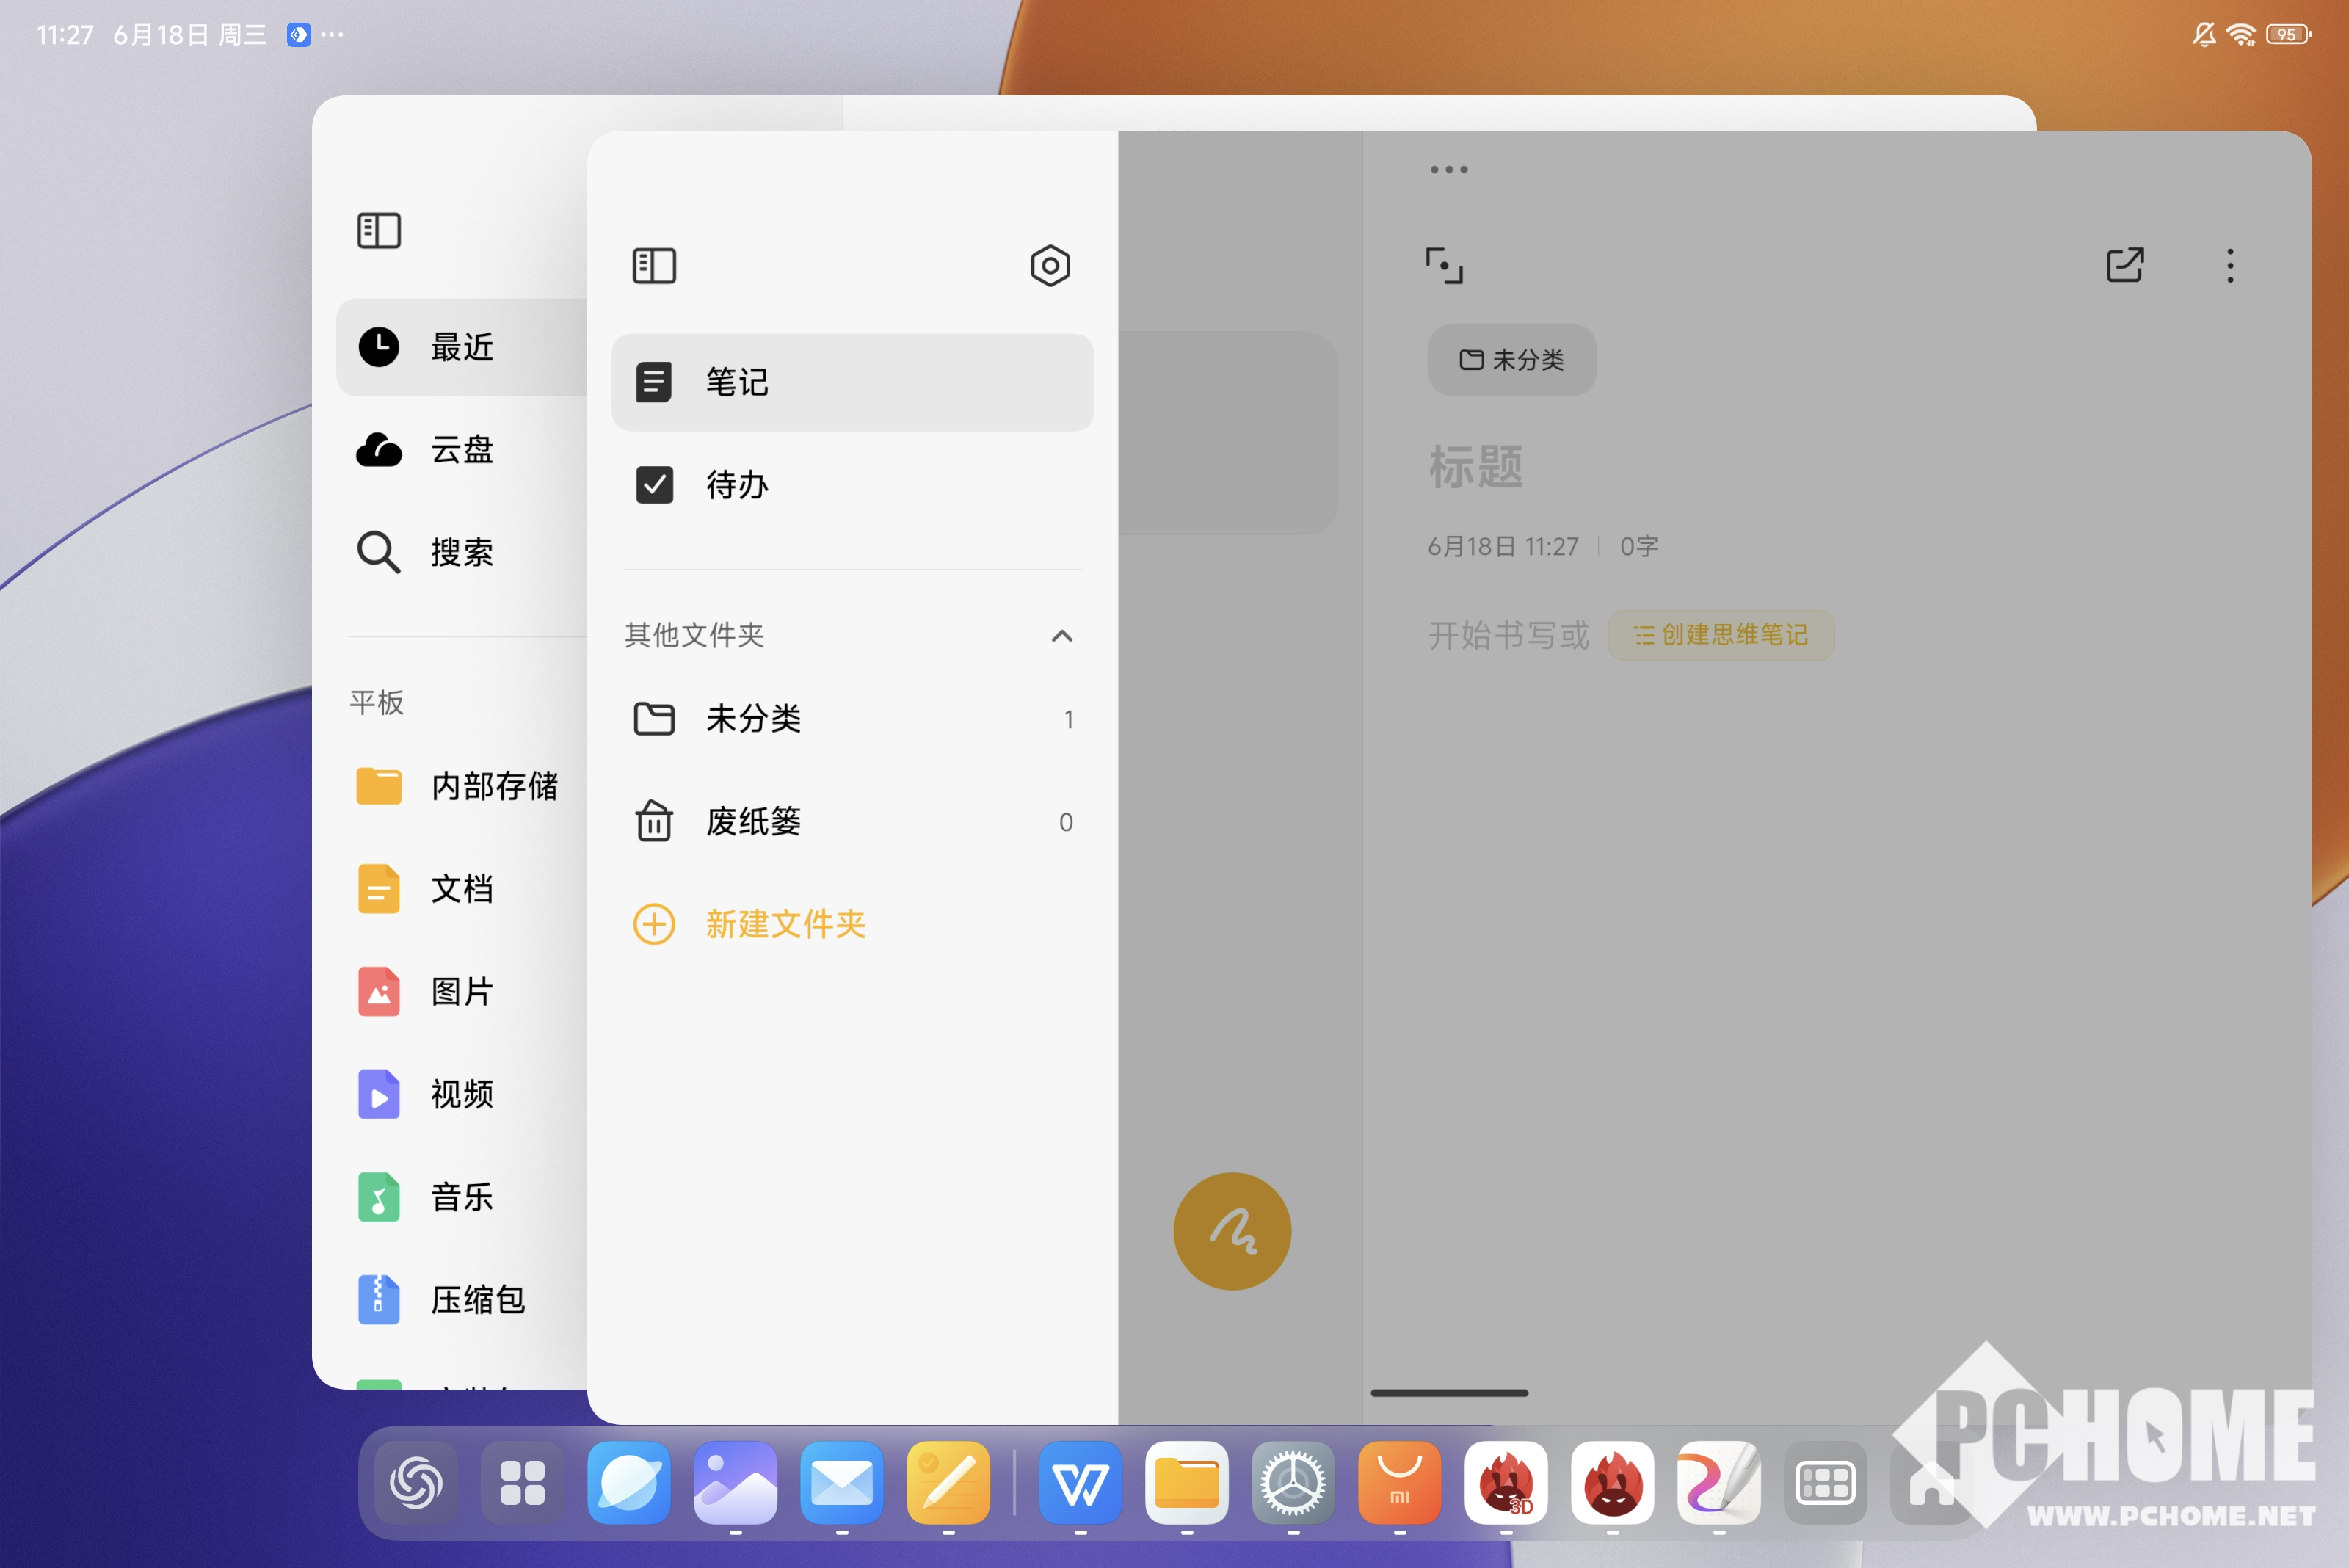The height and width of the screenshot is (1568, 2349).
Task: Collapse the 其他文件夹 section chevron
Action: pyautogui.click(x=1062, y=636)
